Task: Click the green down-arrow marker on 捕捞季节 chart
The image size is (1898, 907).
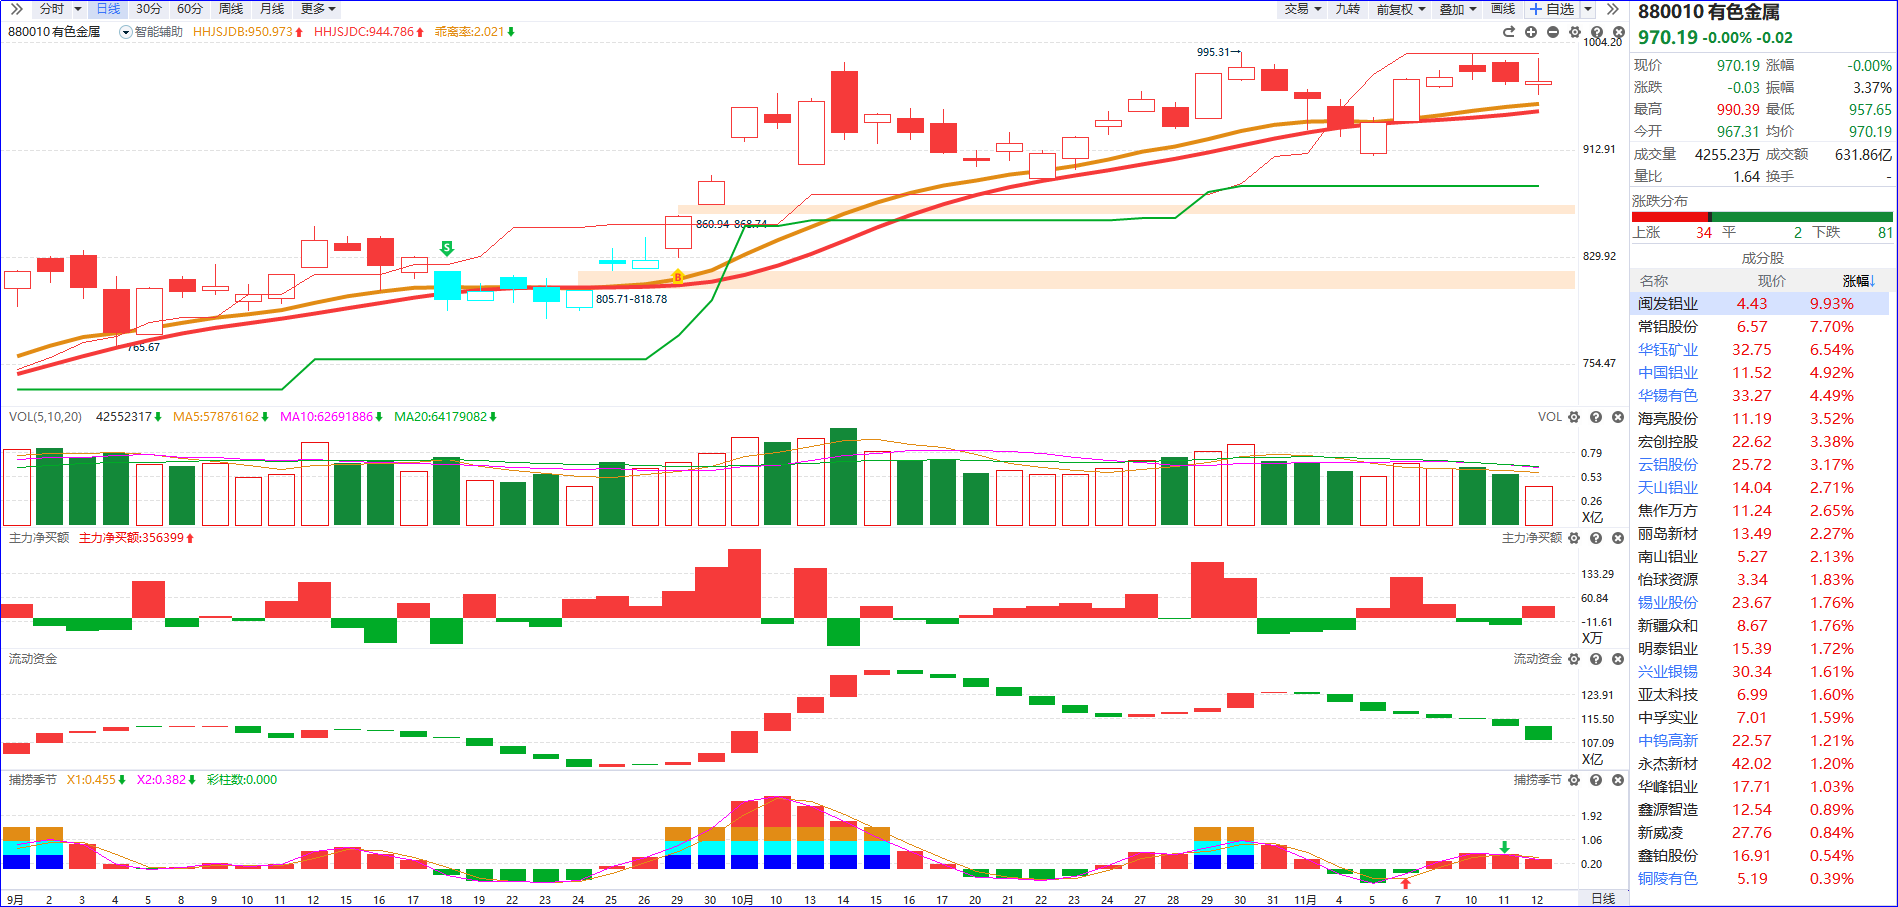Action: (x=1504, y=847)
